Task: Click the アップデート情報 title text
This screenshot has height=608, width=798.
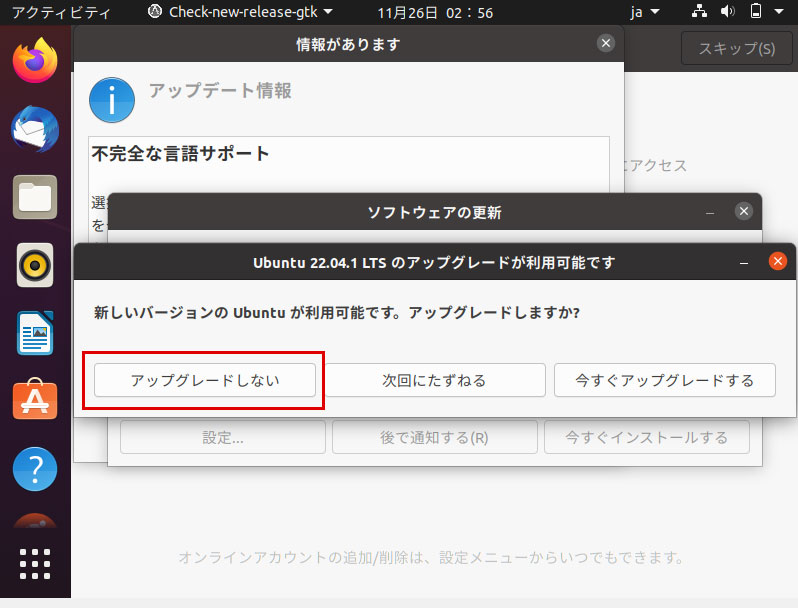Action: point(220,91)
